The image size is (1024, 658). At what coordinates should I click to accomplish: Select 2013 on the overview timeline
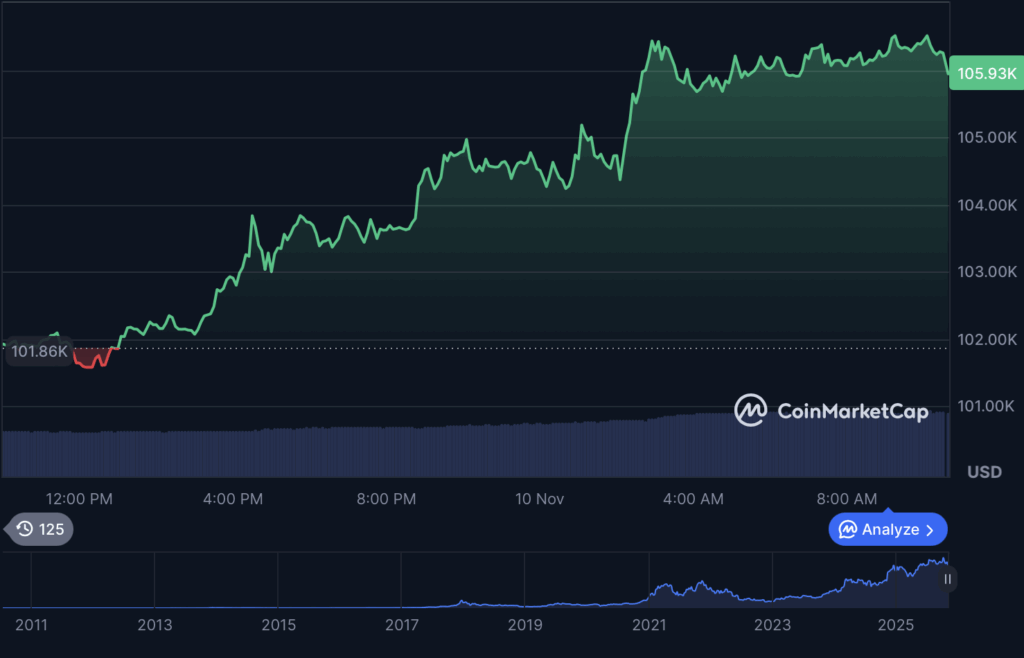click(x=154, y=625)
